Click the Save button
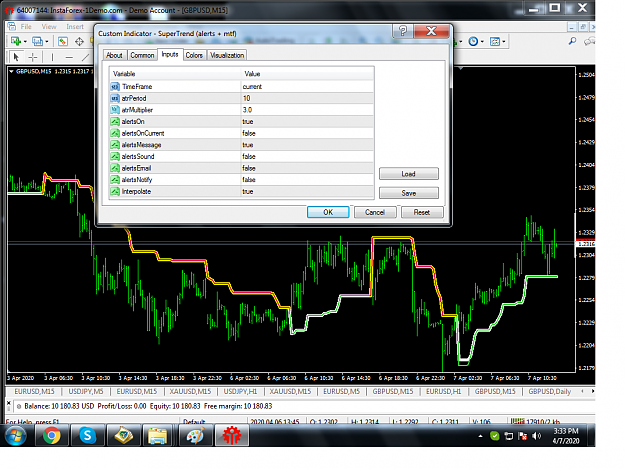The height and width of the screenshot is (469, 625). click(409, 193)
